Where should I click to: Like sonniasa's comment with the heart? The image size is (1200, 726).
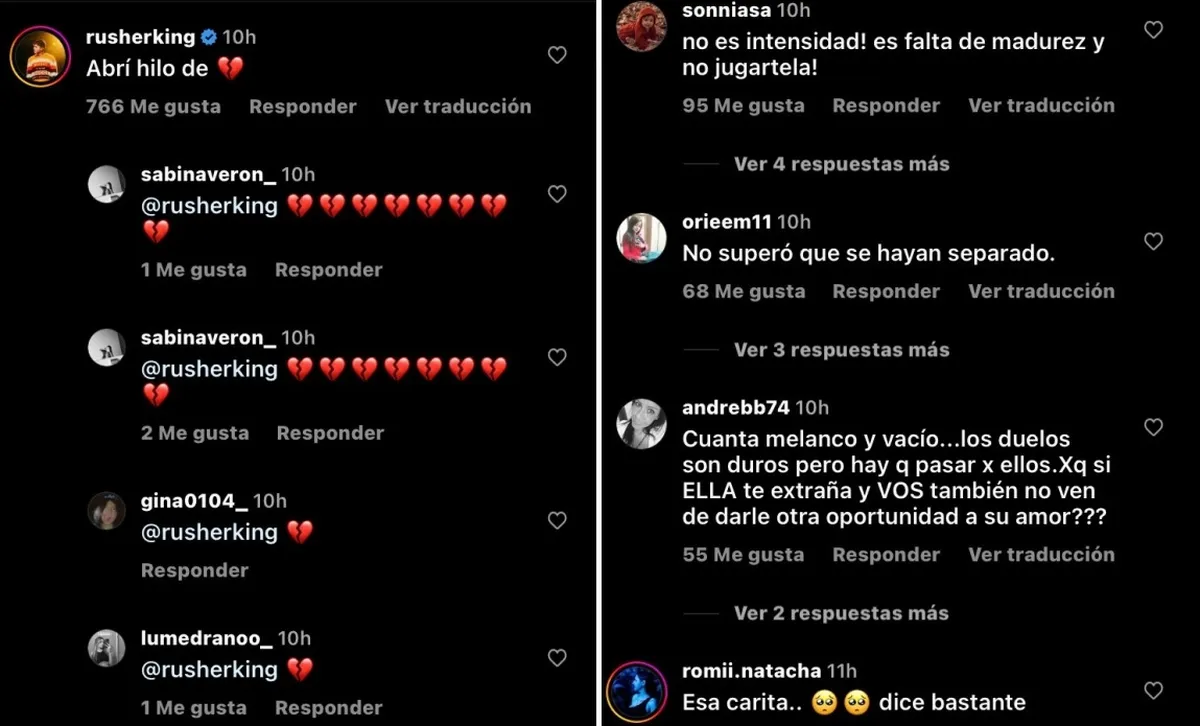[1153, 30]
